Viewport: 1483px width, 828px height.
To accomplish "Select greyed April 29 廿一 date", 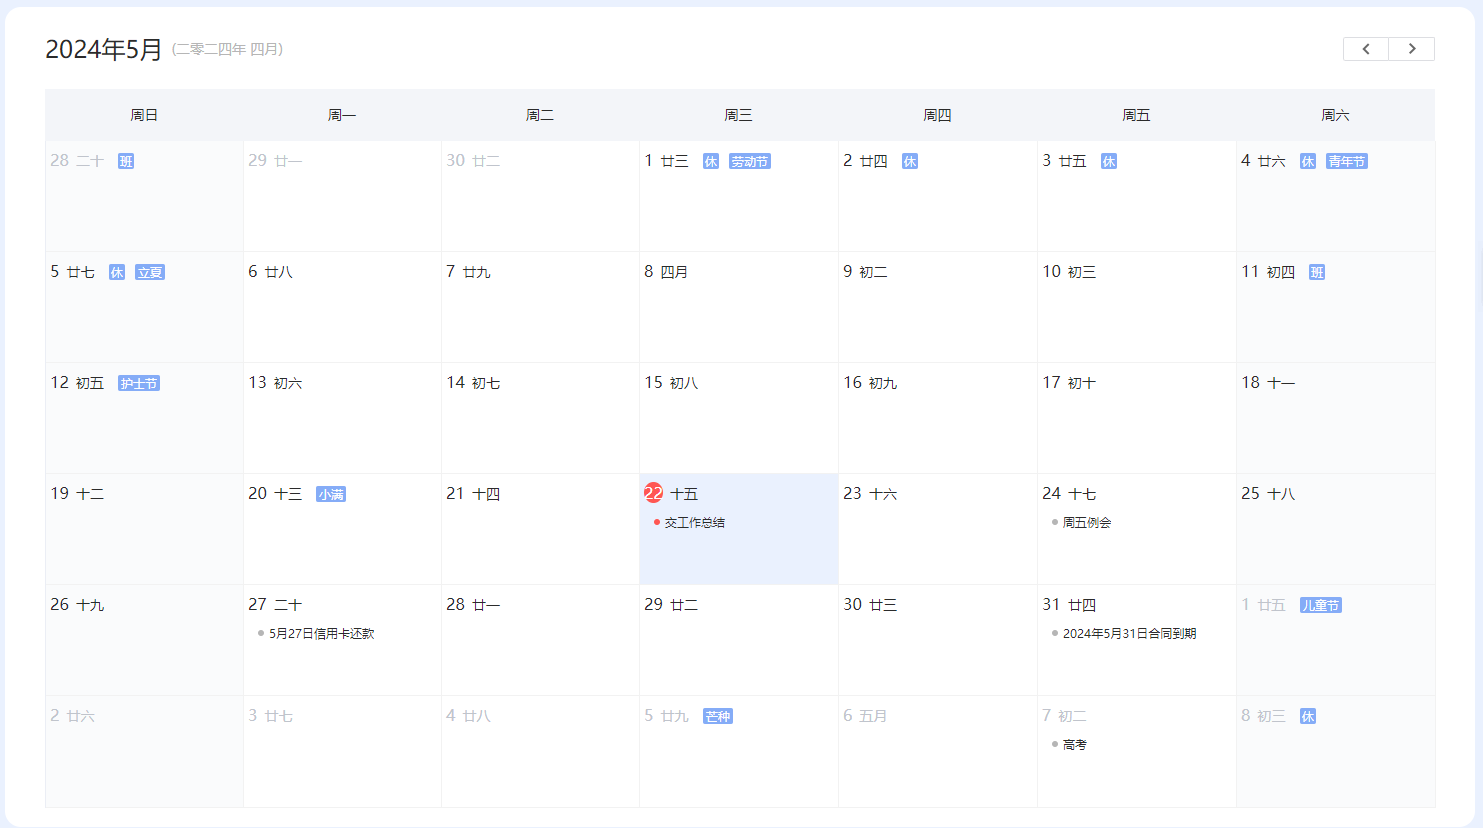I will (342, 196).
